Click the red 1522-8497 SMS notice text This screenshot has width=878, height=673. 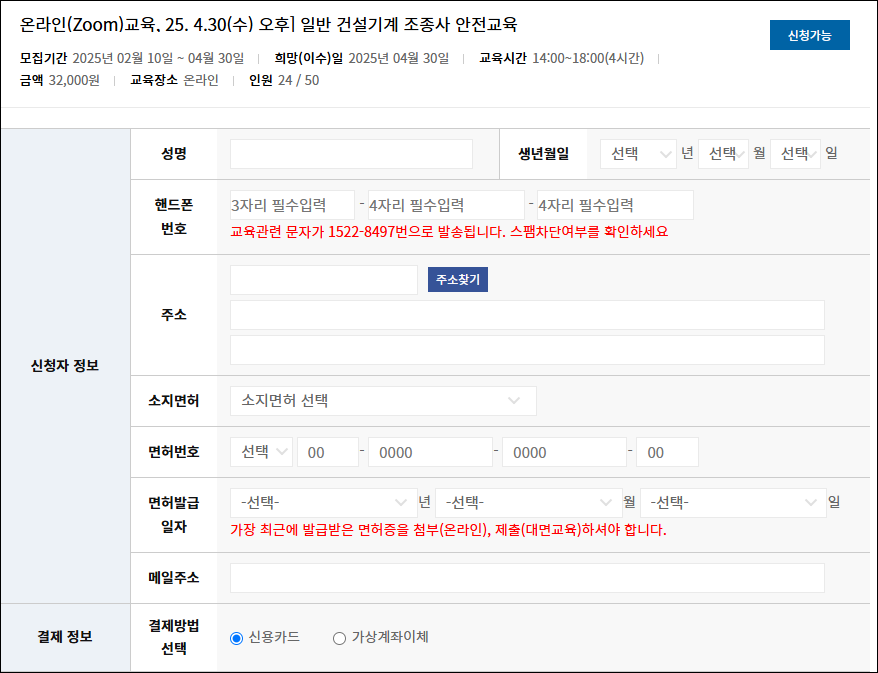449,232
